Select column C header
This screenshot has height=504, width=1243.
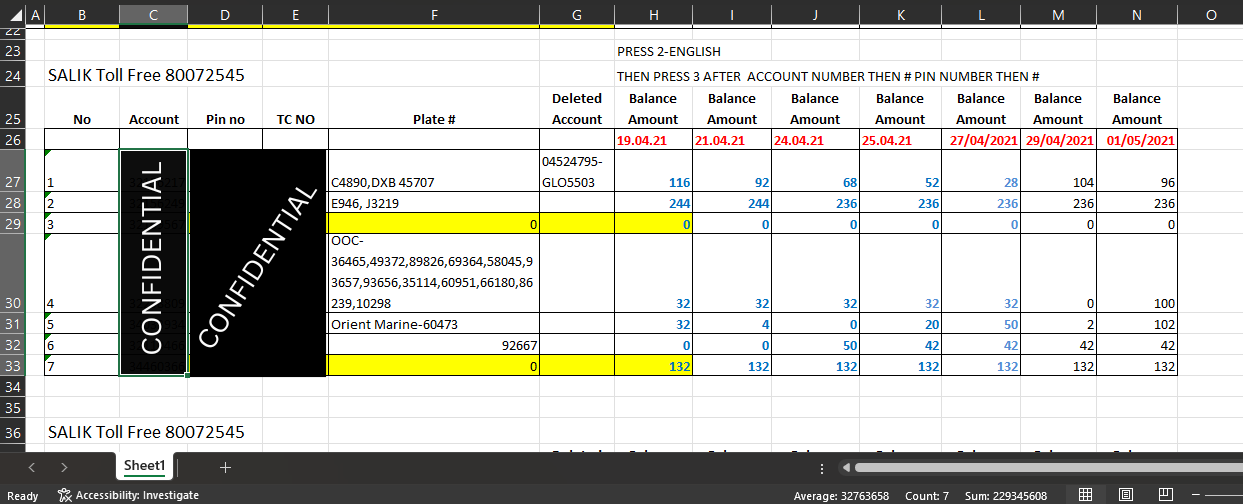coord(153,15)
